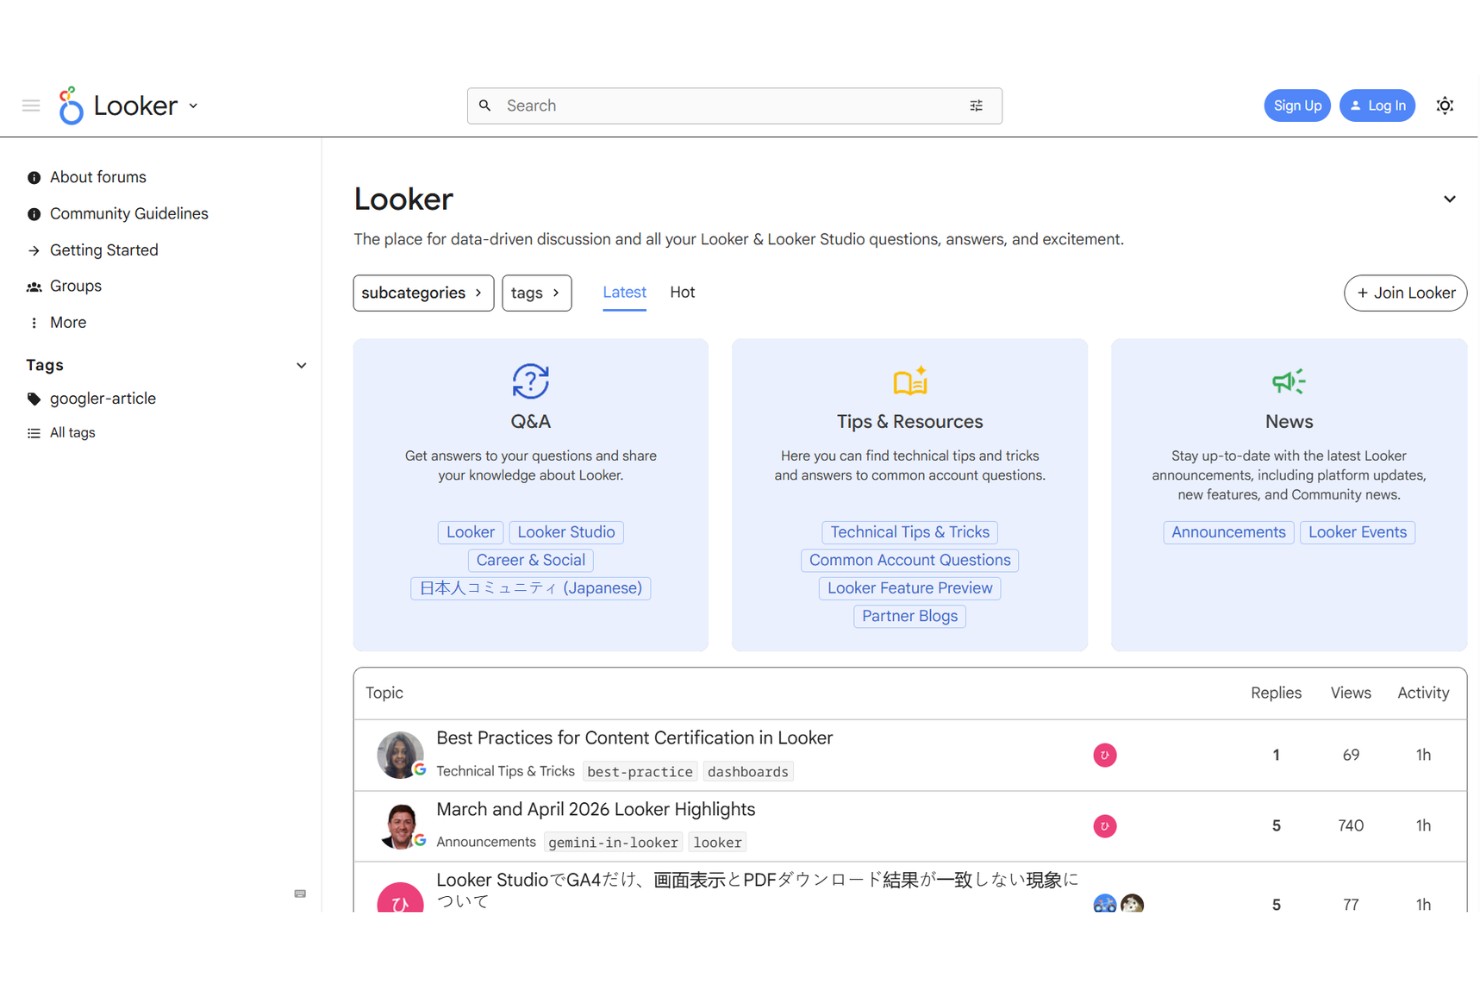Select the best-practice tag
Viewport: 1480px width, 987px height.
[x=640, y=772]
